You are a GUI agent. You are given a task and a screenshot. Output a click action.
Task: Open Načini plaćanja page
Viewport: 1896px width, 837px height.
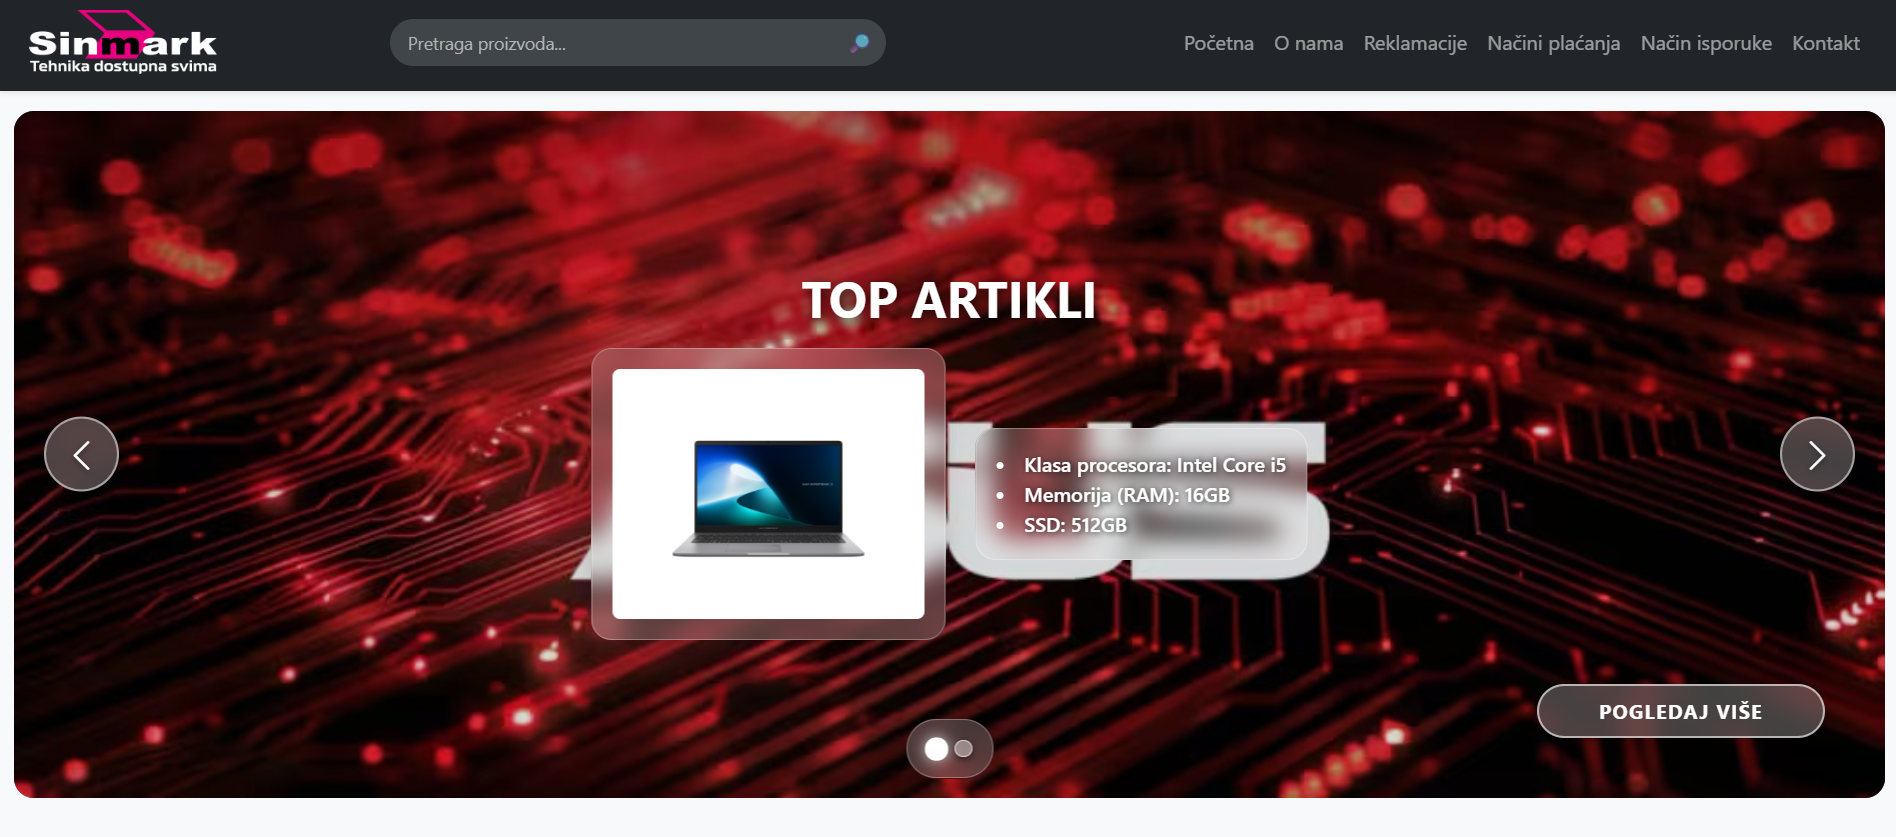point(1553,43)
